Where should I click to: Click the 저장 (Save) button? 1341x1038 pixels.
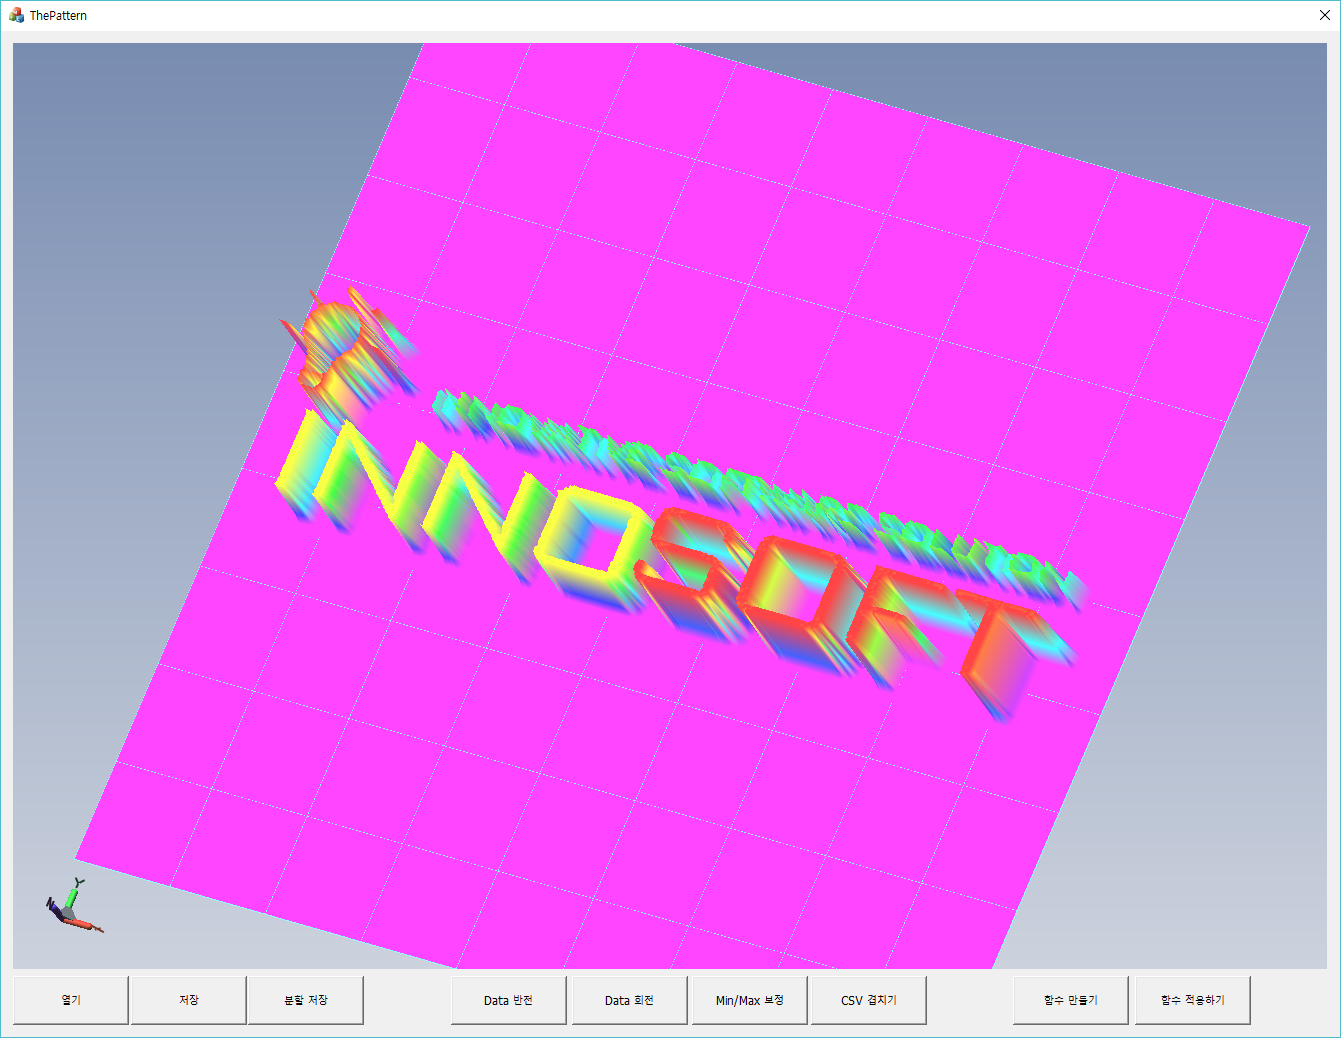pos(189,1000)
